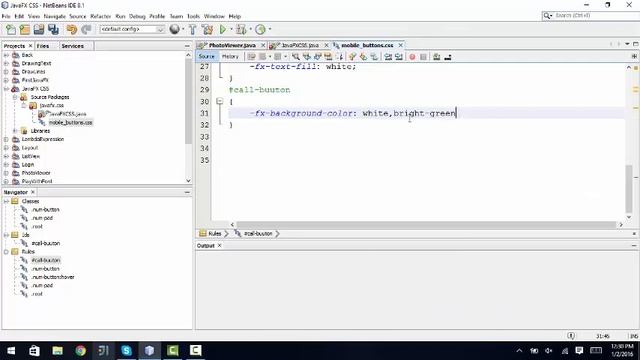The width and height of the screenshot is (640, 360).
Task: Collapse the JavaFX CSS project node
Action: point(6,89)
